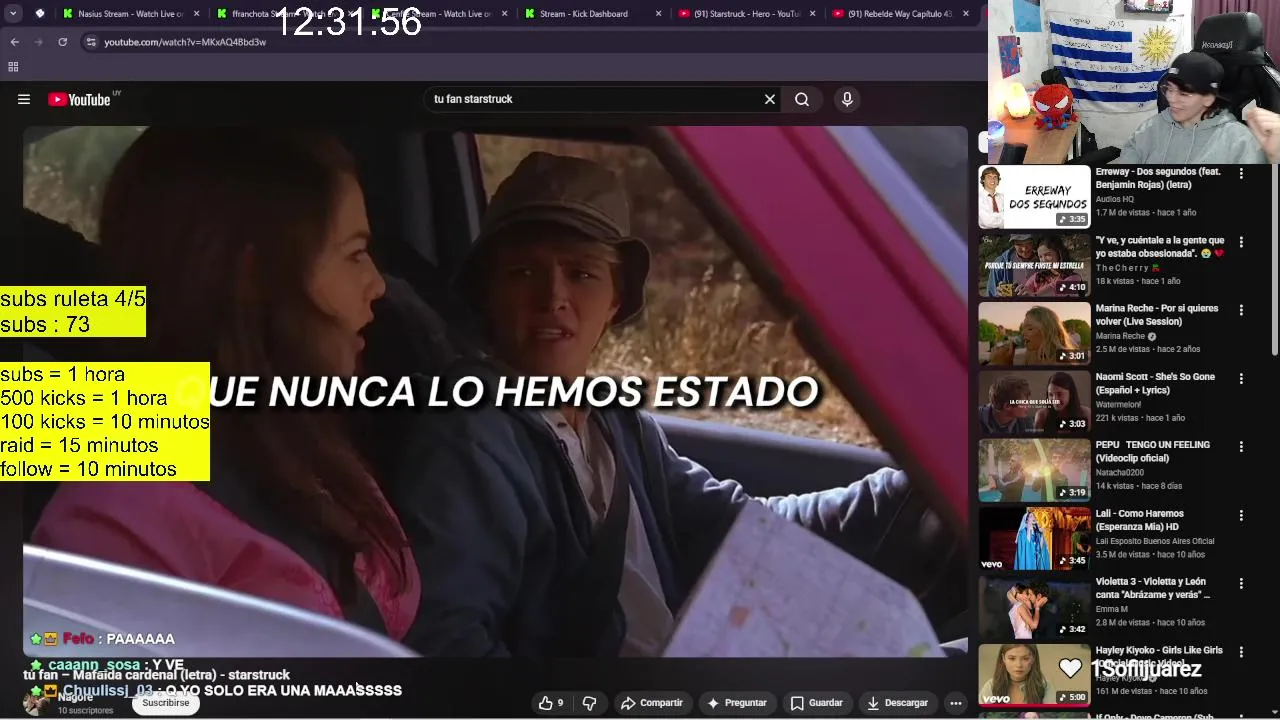Open options menu for 'Hayley Kiyoko' video

pos(1241,652)
